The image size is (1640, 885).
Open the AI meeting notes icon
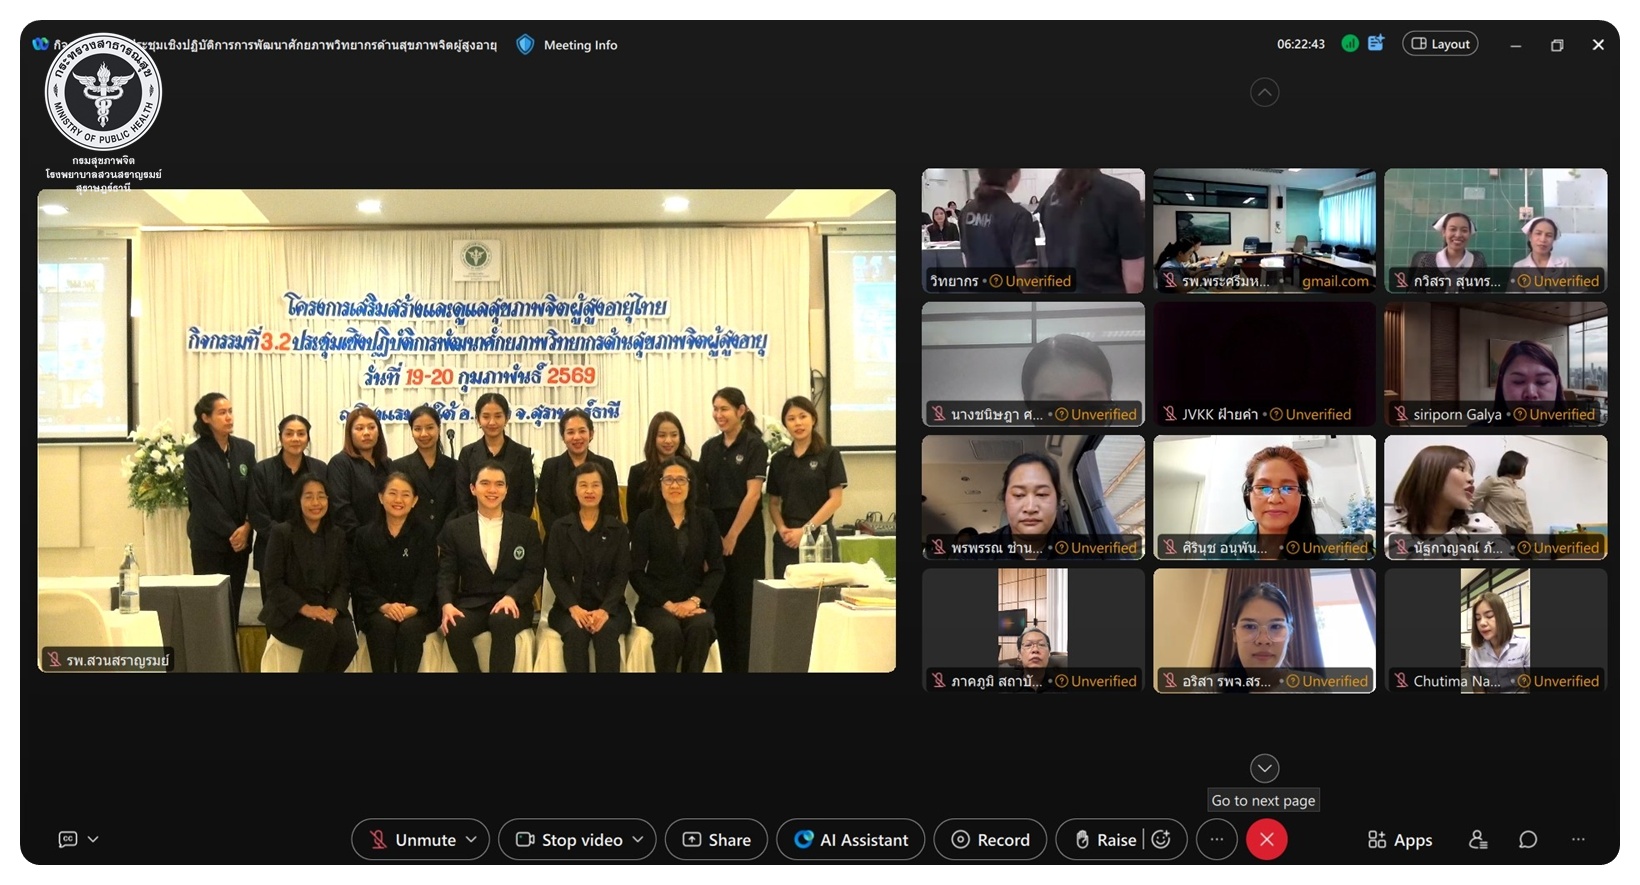(x=1377, y=44)
